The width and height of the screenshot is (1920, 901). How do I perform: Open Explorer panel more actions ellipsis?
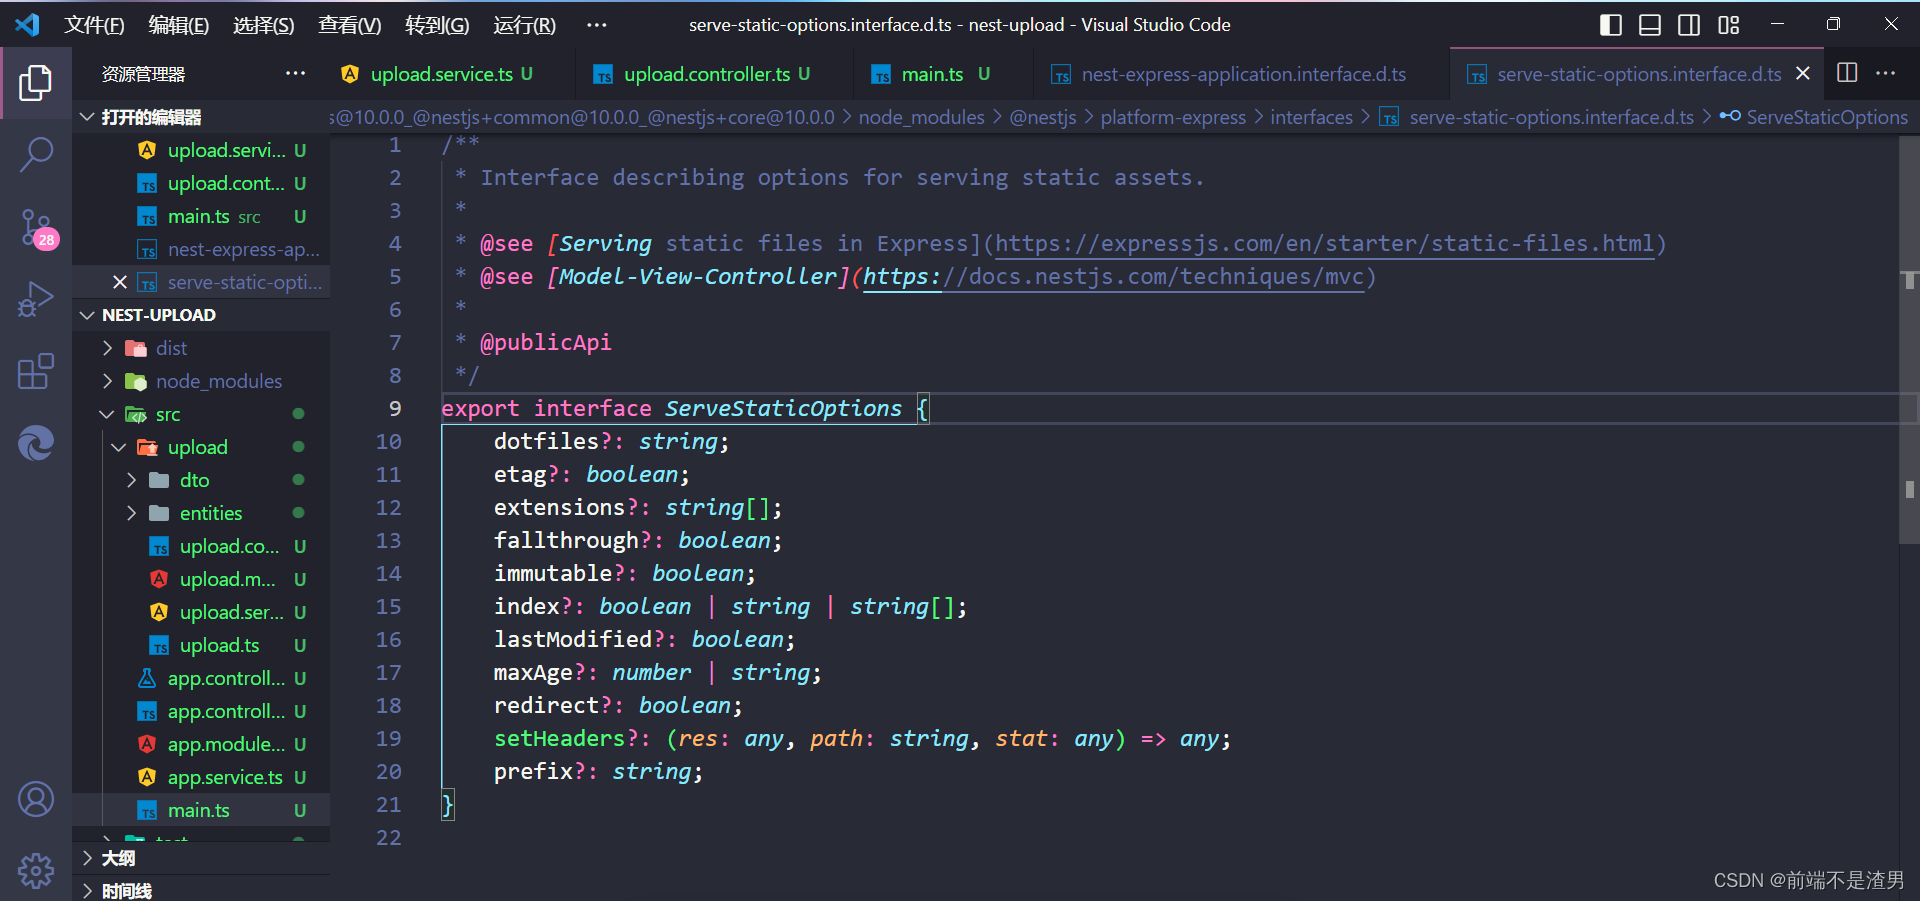tap(295, 73)
